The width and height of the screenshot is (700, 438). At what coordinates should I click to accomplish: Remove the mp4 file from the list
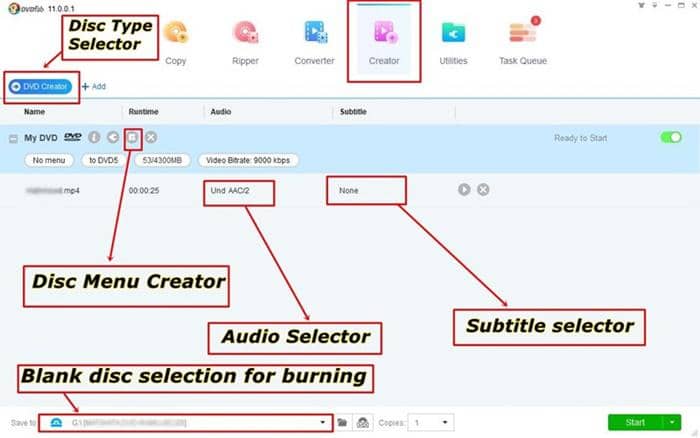[x=483, y=190]
